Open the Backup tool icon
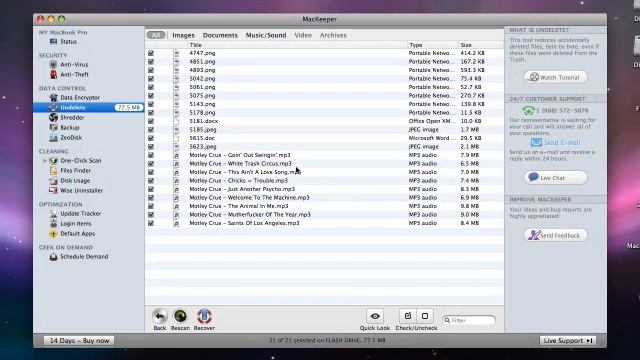 (53, 127)
